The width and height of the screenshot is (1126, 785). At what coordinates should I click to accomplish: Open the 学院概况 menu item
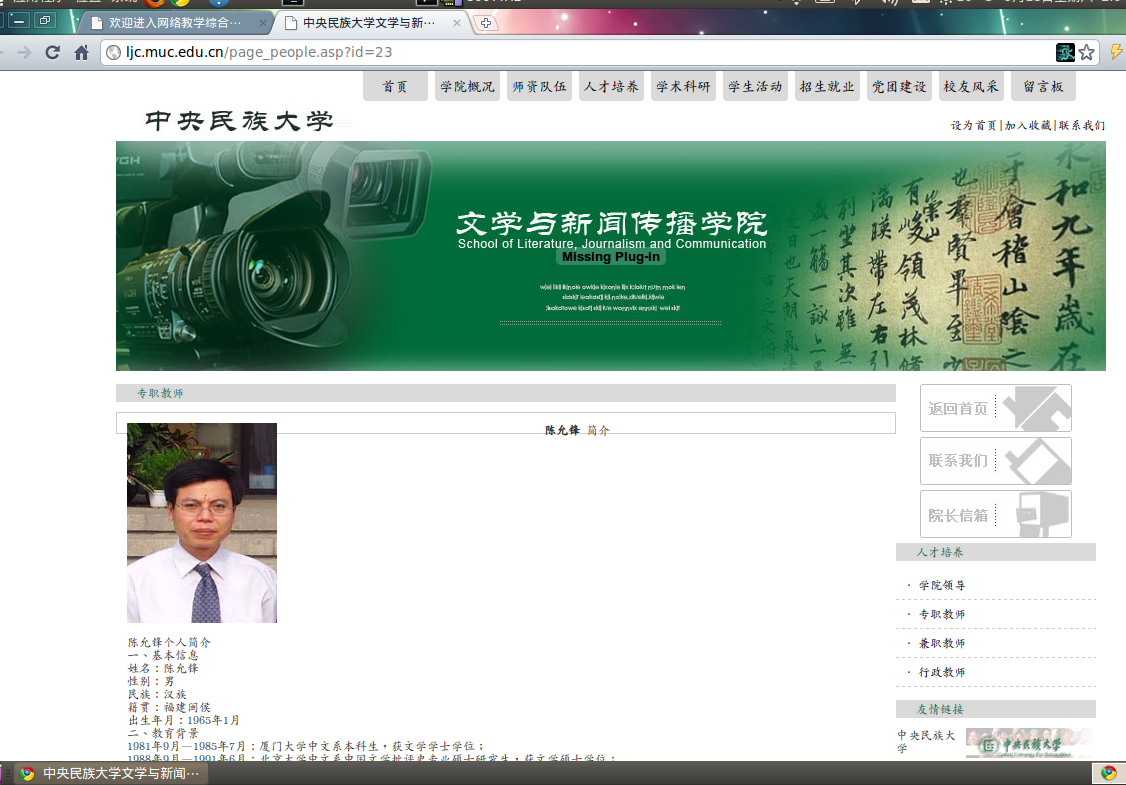pos(467,86)
